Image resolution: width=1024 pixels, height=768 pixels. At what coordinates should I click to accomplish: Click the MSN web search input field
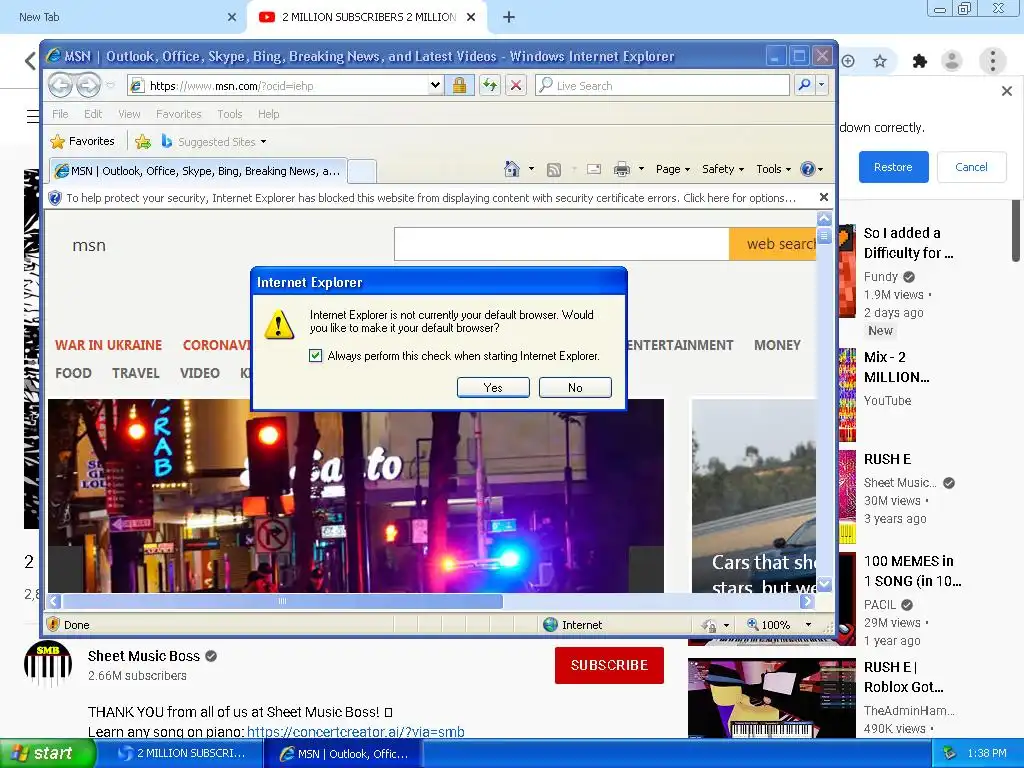562,244
